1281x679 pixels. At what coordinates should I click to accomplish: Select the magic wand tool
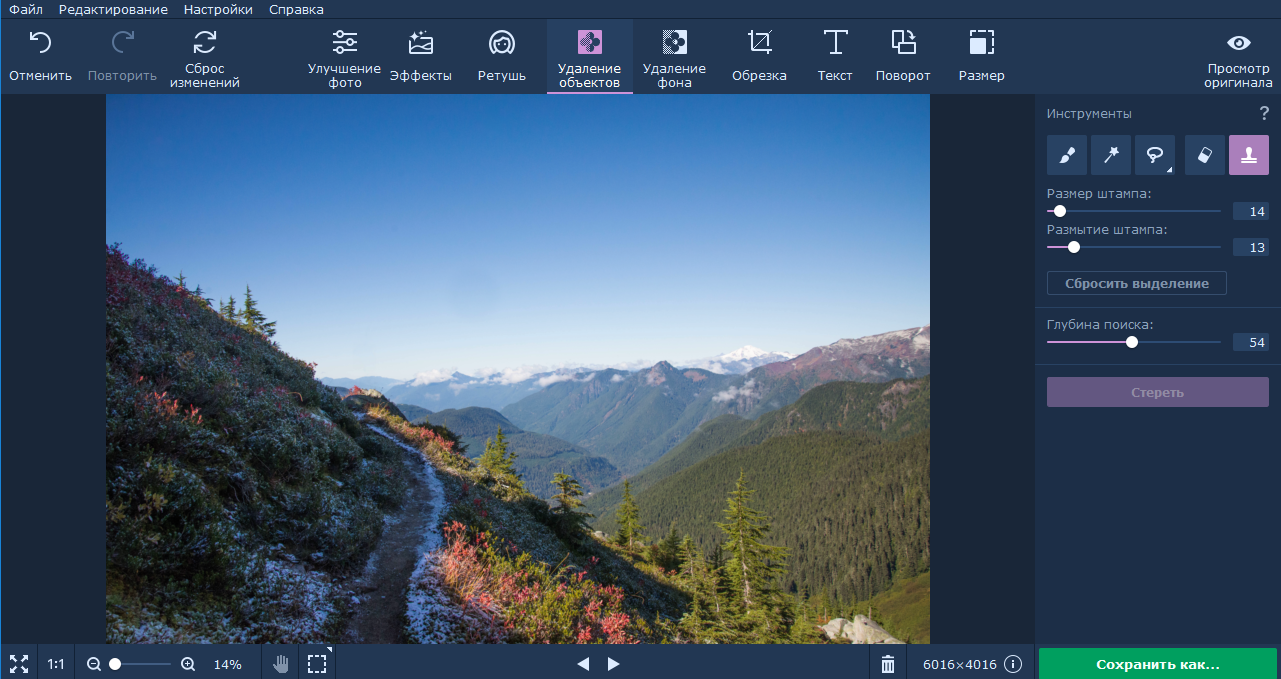pyautogui.click(x=1110, y=155)
